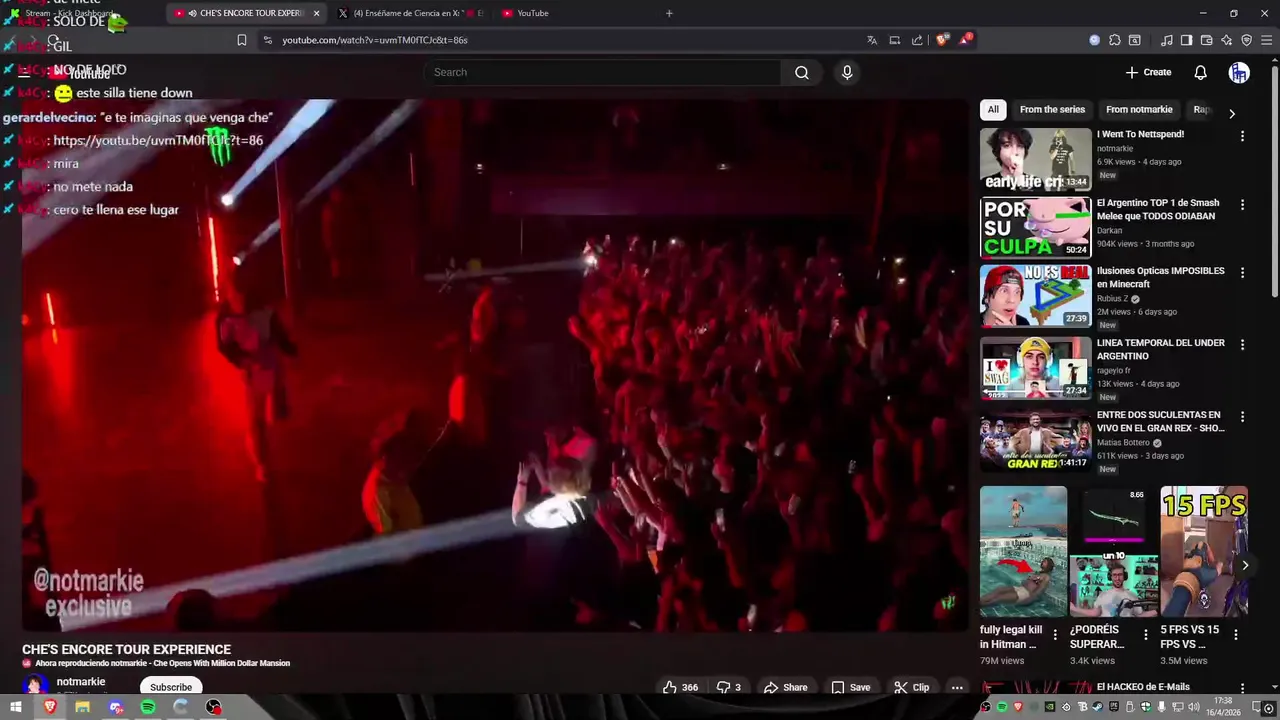Toggle the browser sidebar panel icon
Viewport: 1280px width, 720px height.
click(1186, 40)
